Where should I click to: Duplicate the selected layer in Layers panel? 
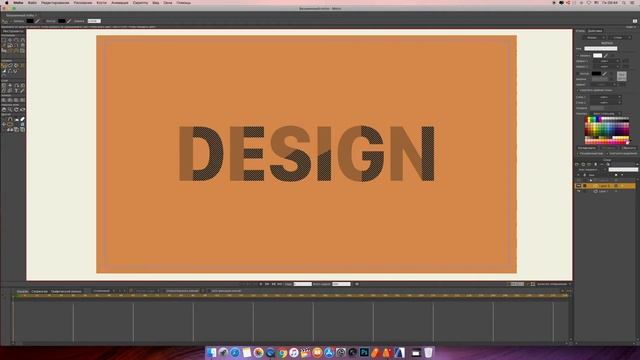(x=583, y=164)
